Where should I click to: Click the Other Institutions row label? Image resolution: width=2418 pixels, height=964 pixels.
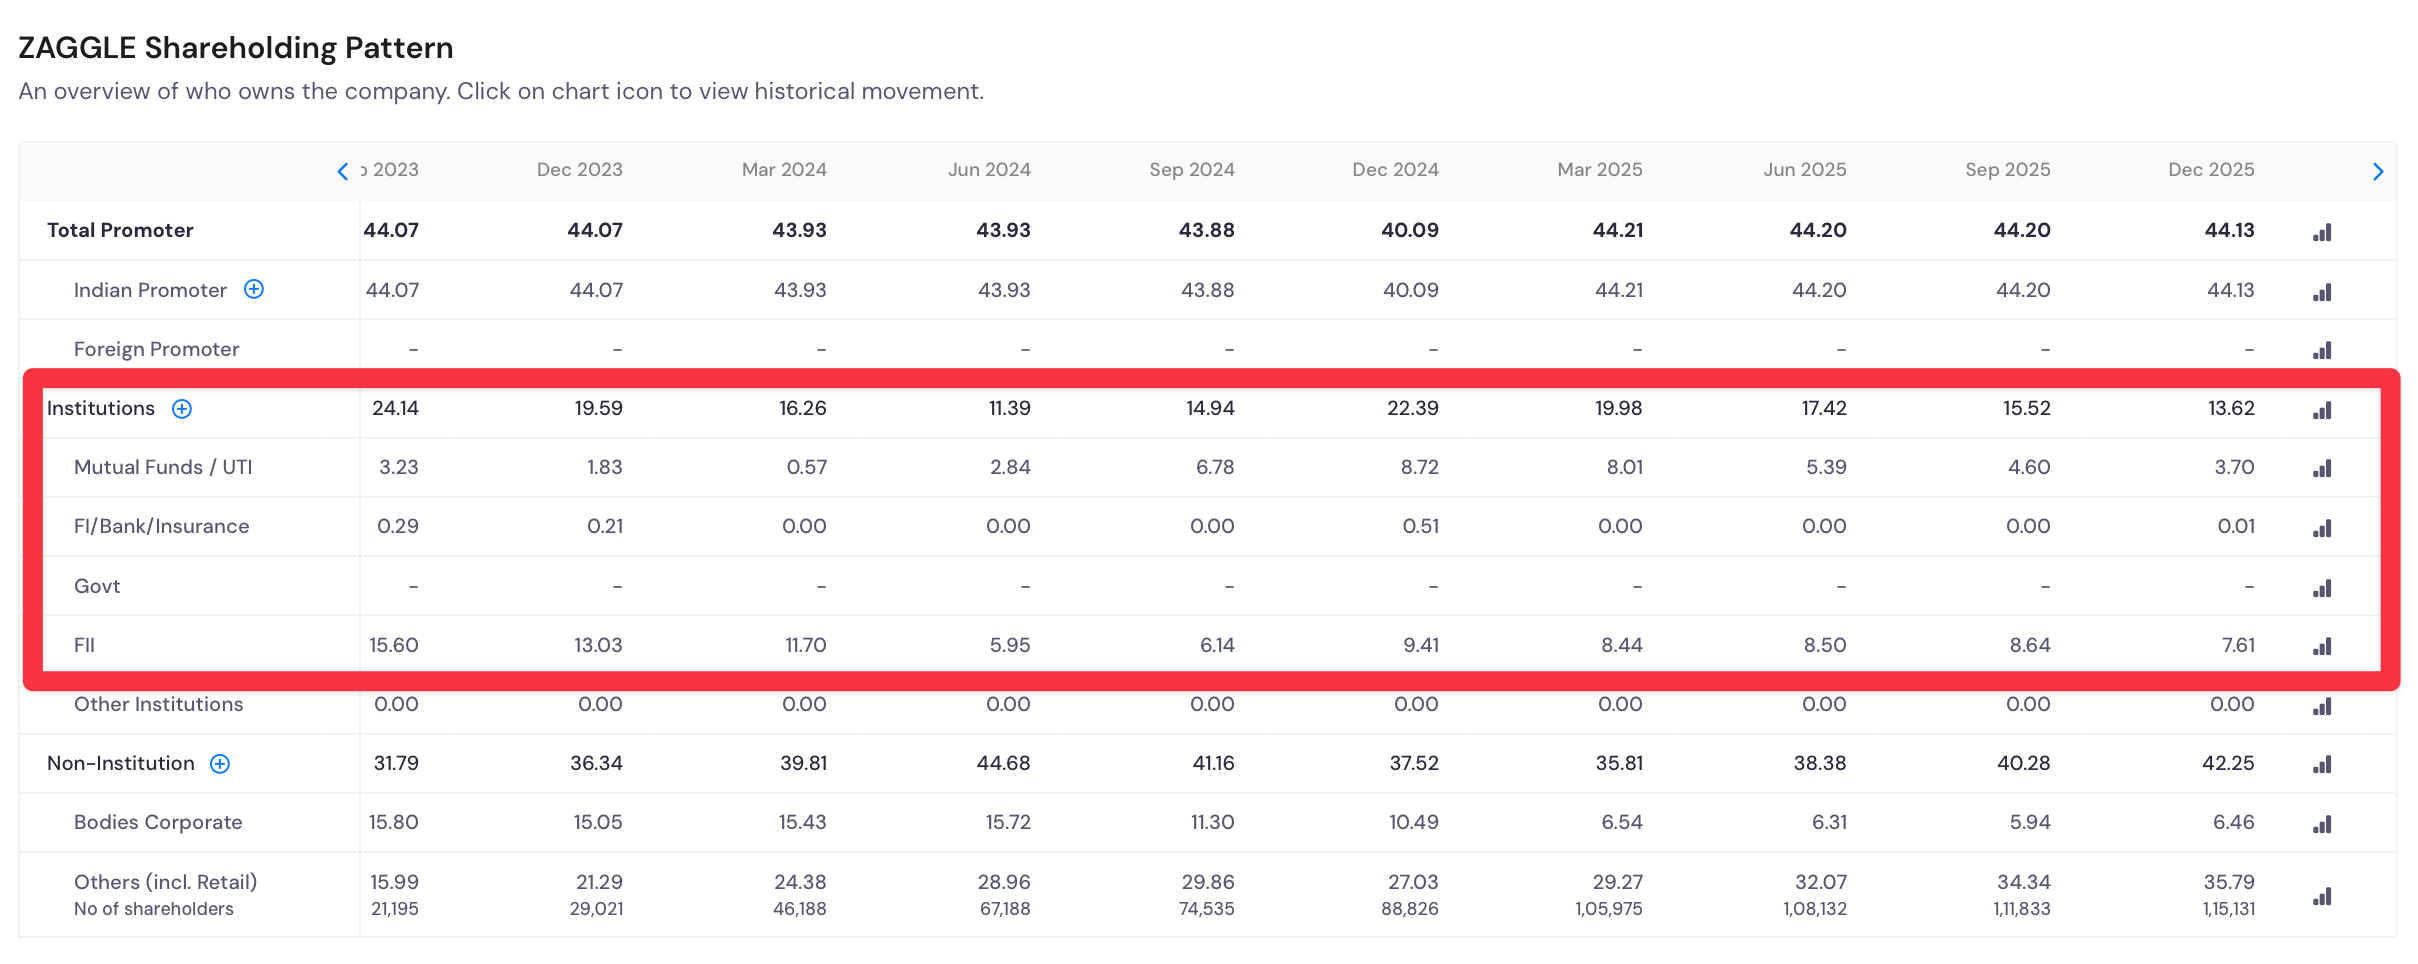click(x=158, y=704)
